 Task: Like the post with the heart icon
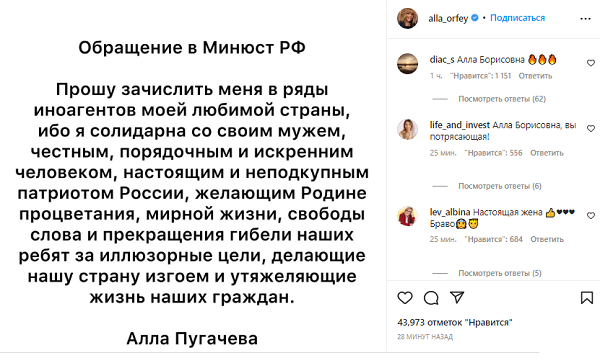click(405, 298)
